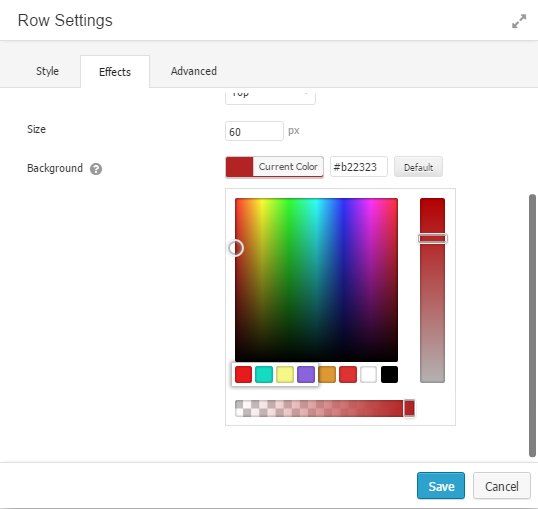This screenshot has height=509, width=538.
Task: Pick the red palette swatch
Action: click(244, 374)
